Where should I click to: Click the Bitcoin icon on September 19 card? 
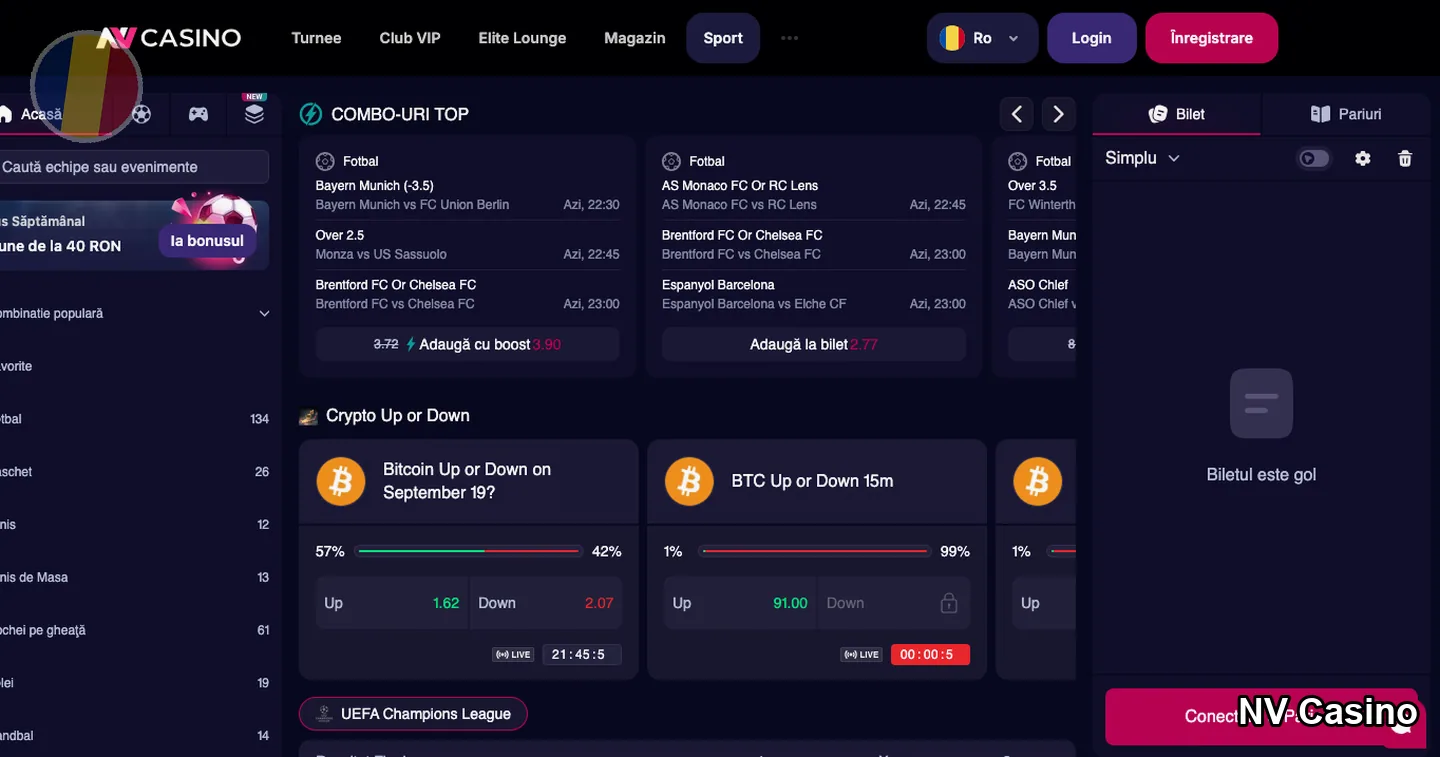point(341,481)
